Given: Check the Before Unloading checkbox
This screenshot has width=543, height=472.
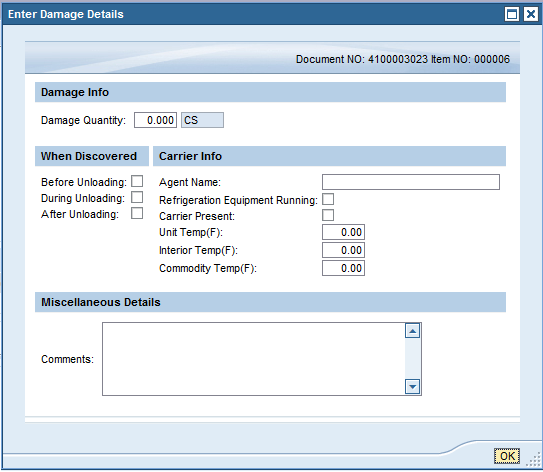Looking at the screenshot, I should coord(137,181).
